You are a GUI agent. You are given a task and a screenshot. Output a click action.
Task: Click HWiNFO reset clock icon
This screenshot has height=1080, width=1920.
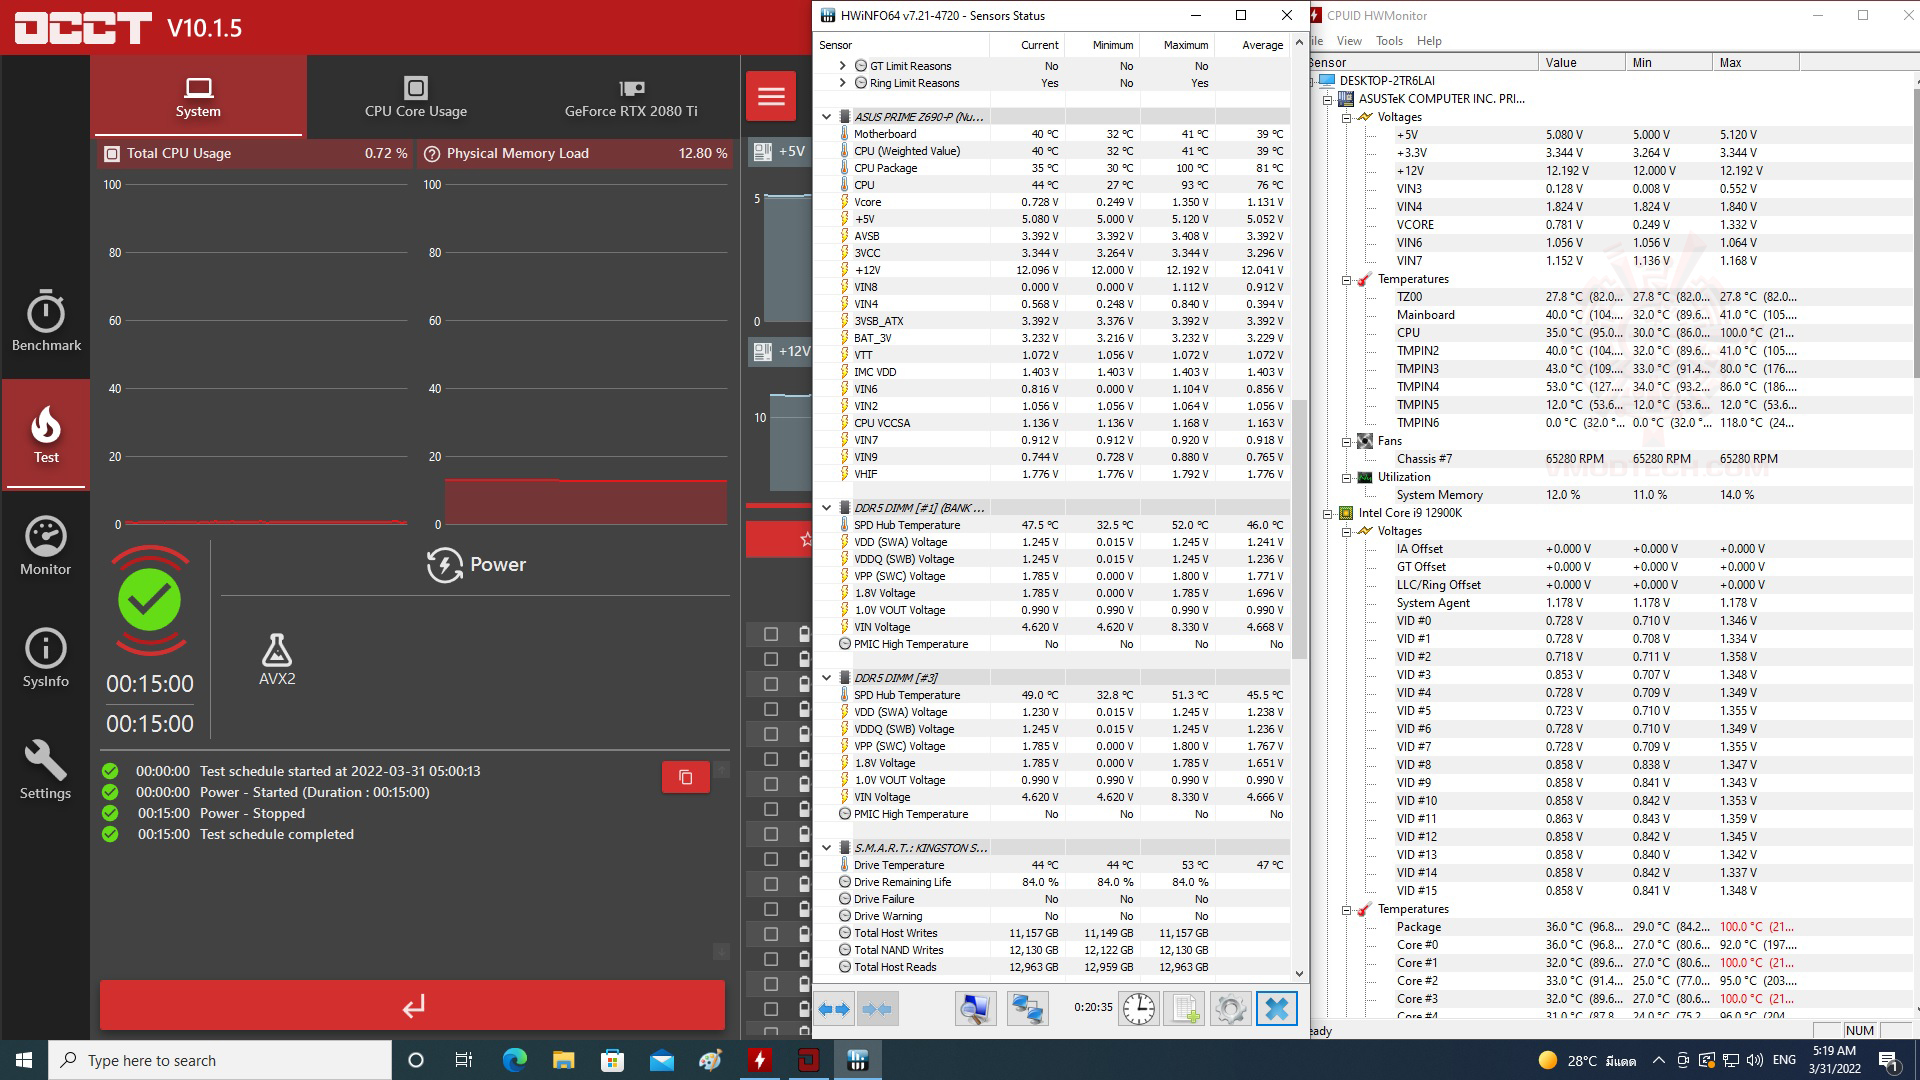(x=1138, y=1008)
